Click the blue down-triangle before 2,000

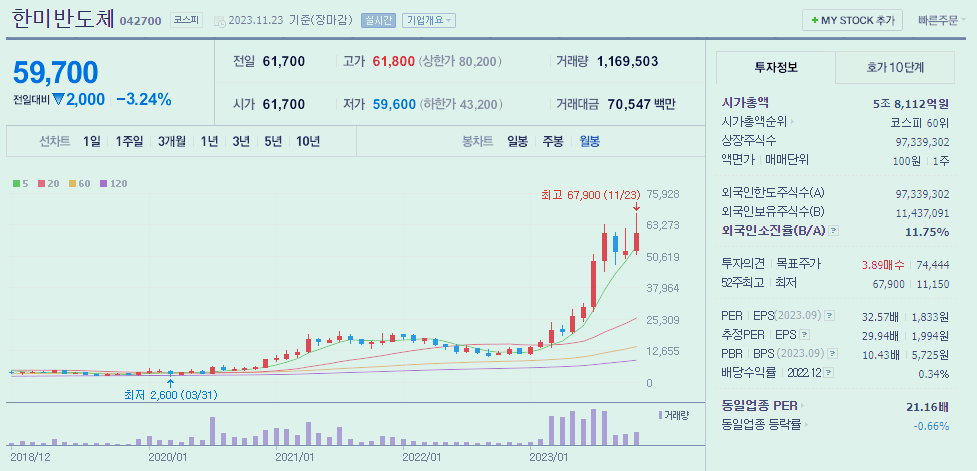(59, 100)
